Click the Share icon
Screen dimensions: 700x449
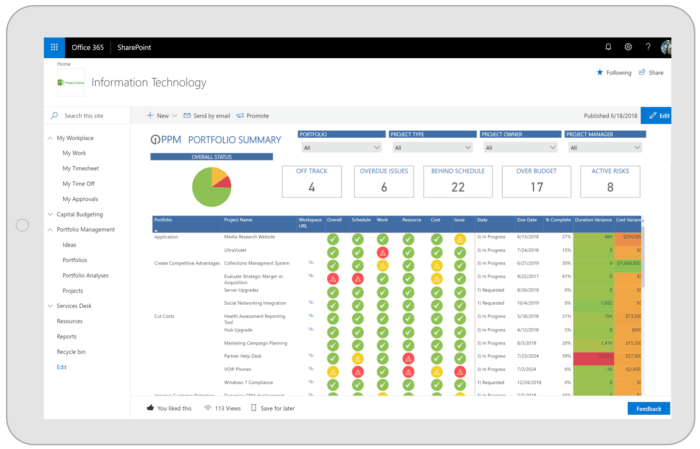(x=642, y=72)
